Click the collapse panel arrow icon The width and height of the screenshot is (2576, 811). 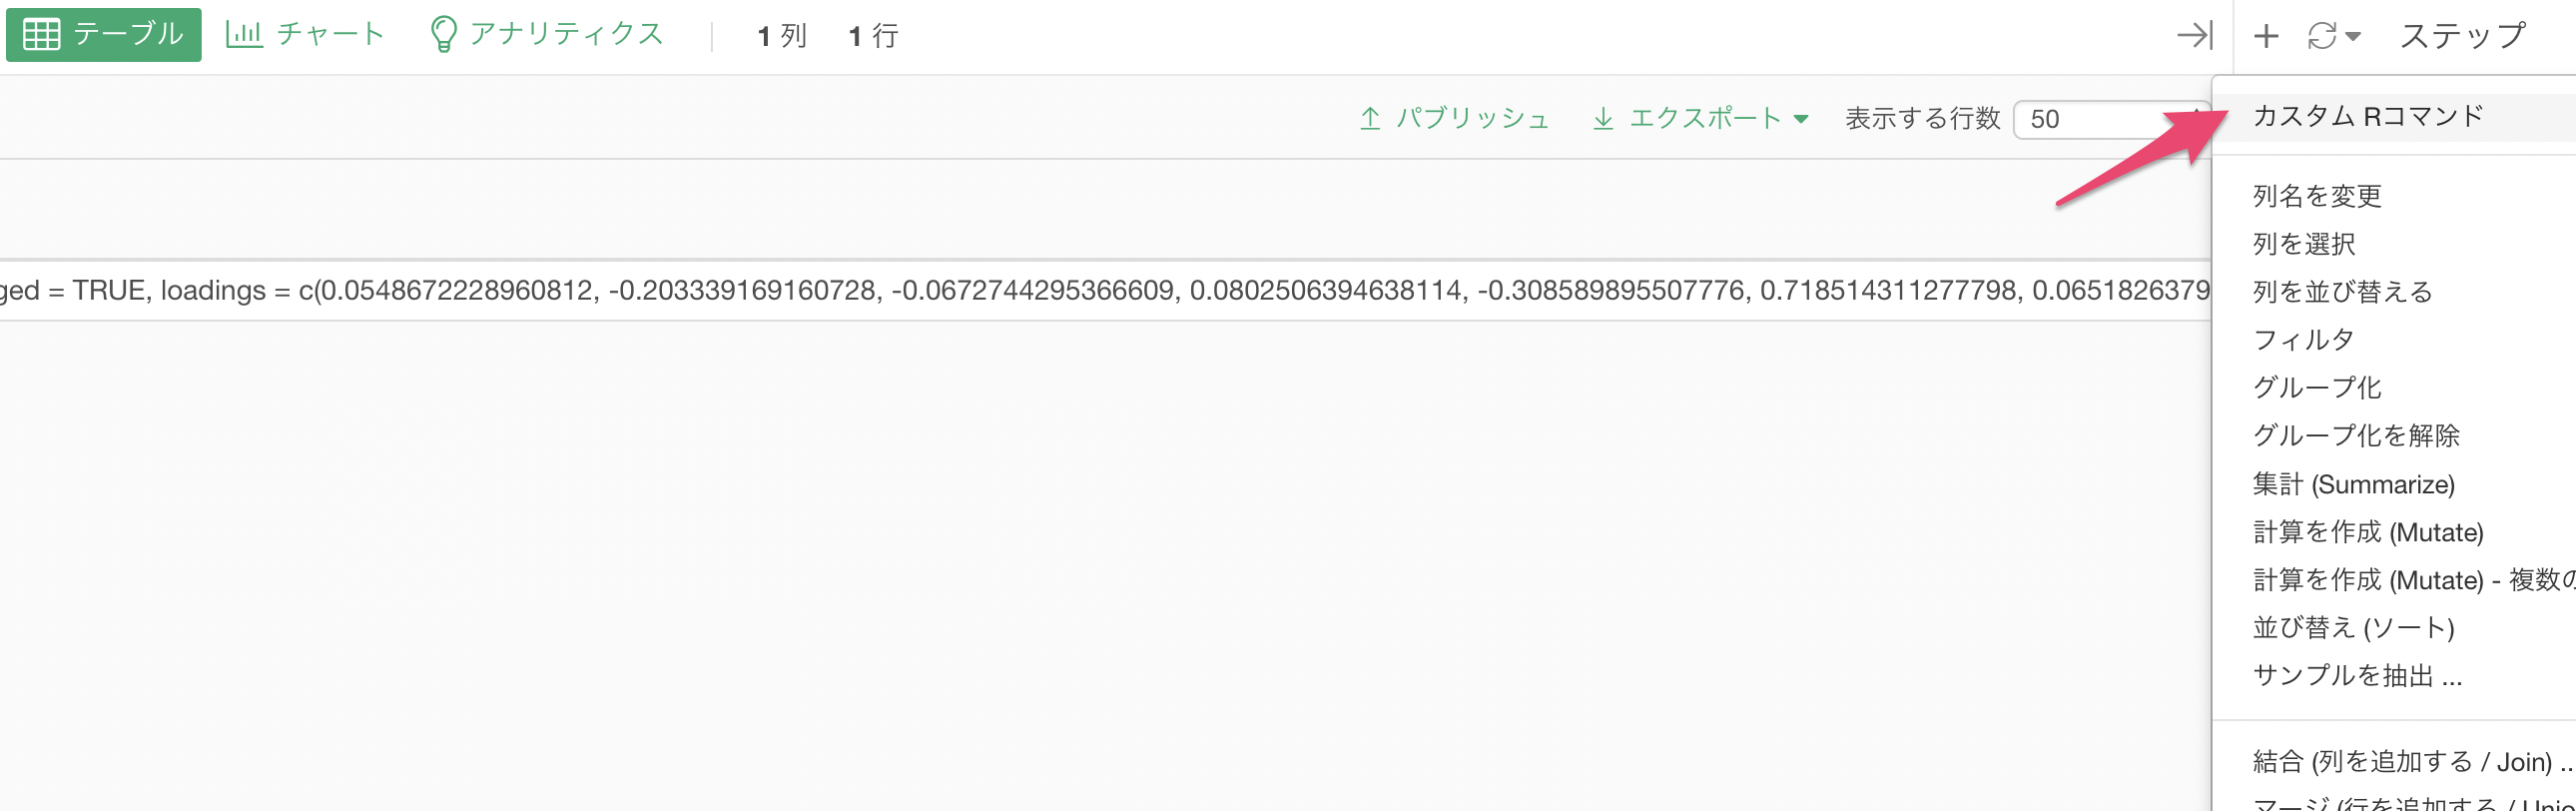pyautogui.click(x=2195, y=36)
